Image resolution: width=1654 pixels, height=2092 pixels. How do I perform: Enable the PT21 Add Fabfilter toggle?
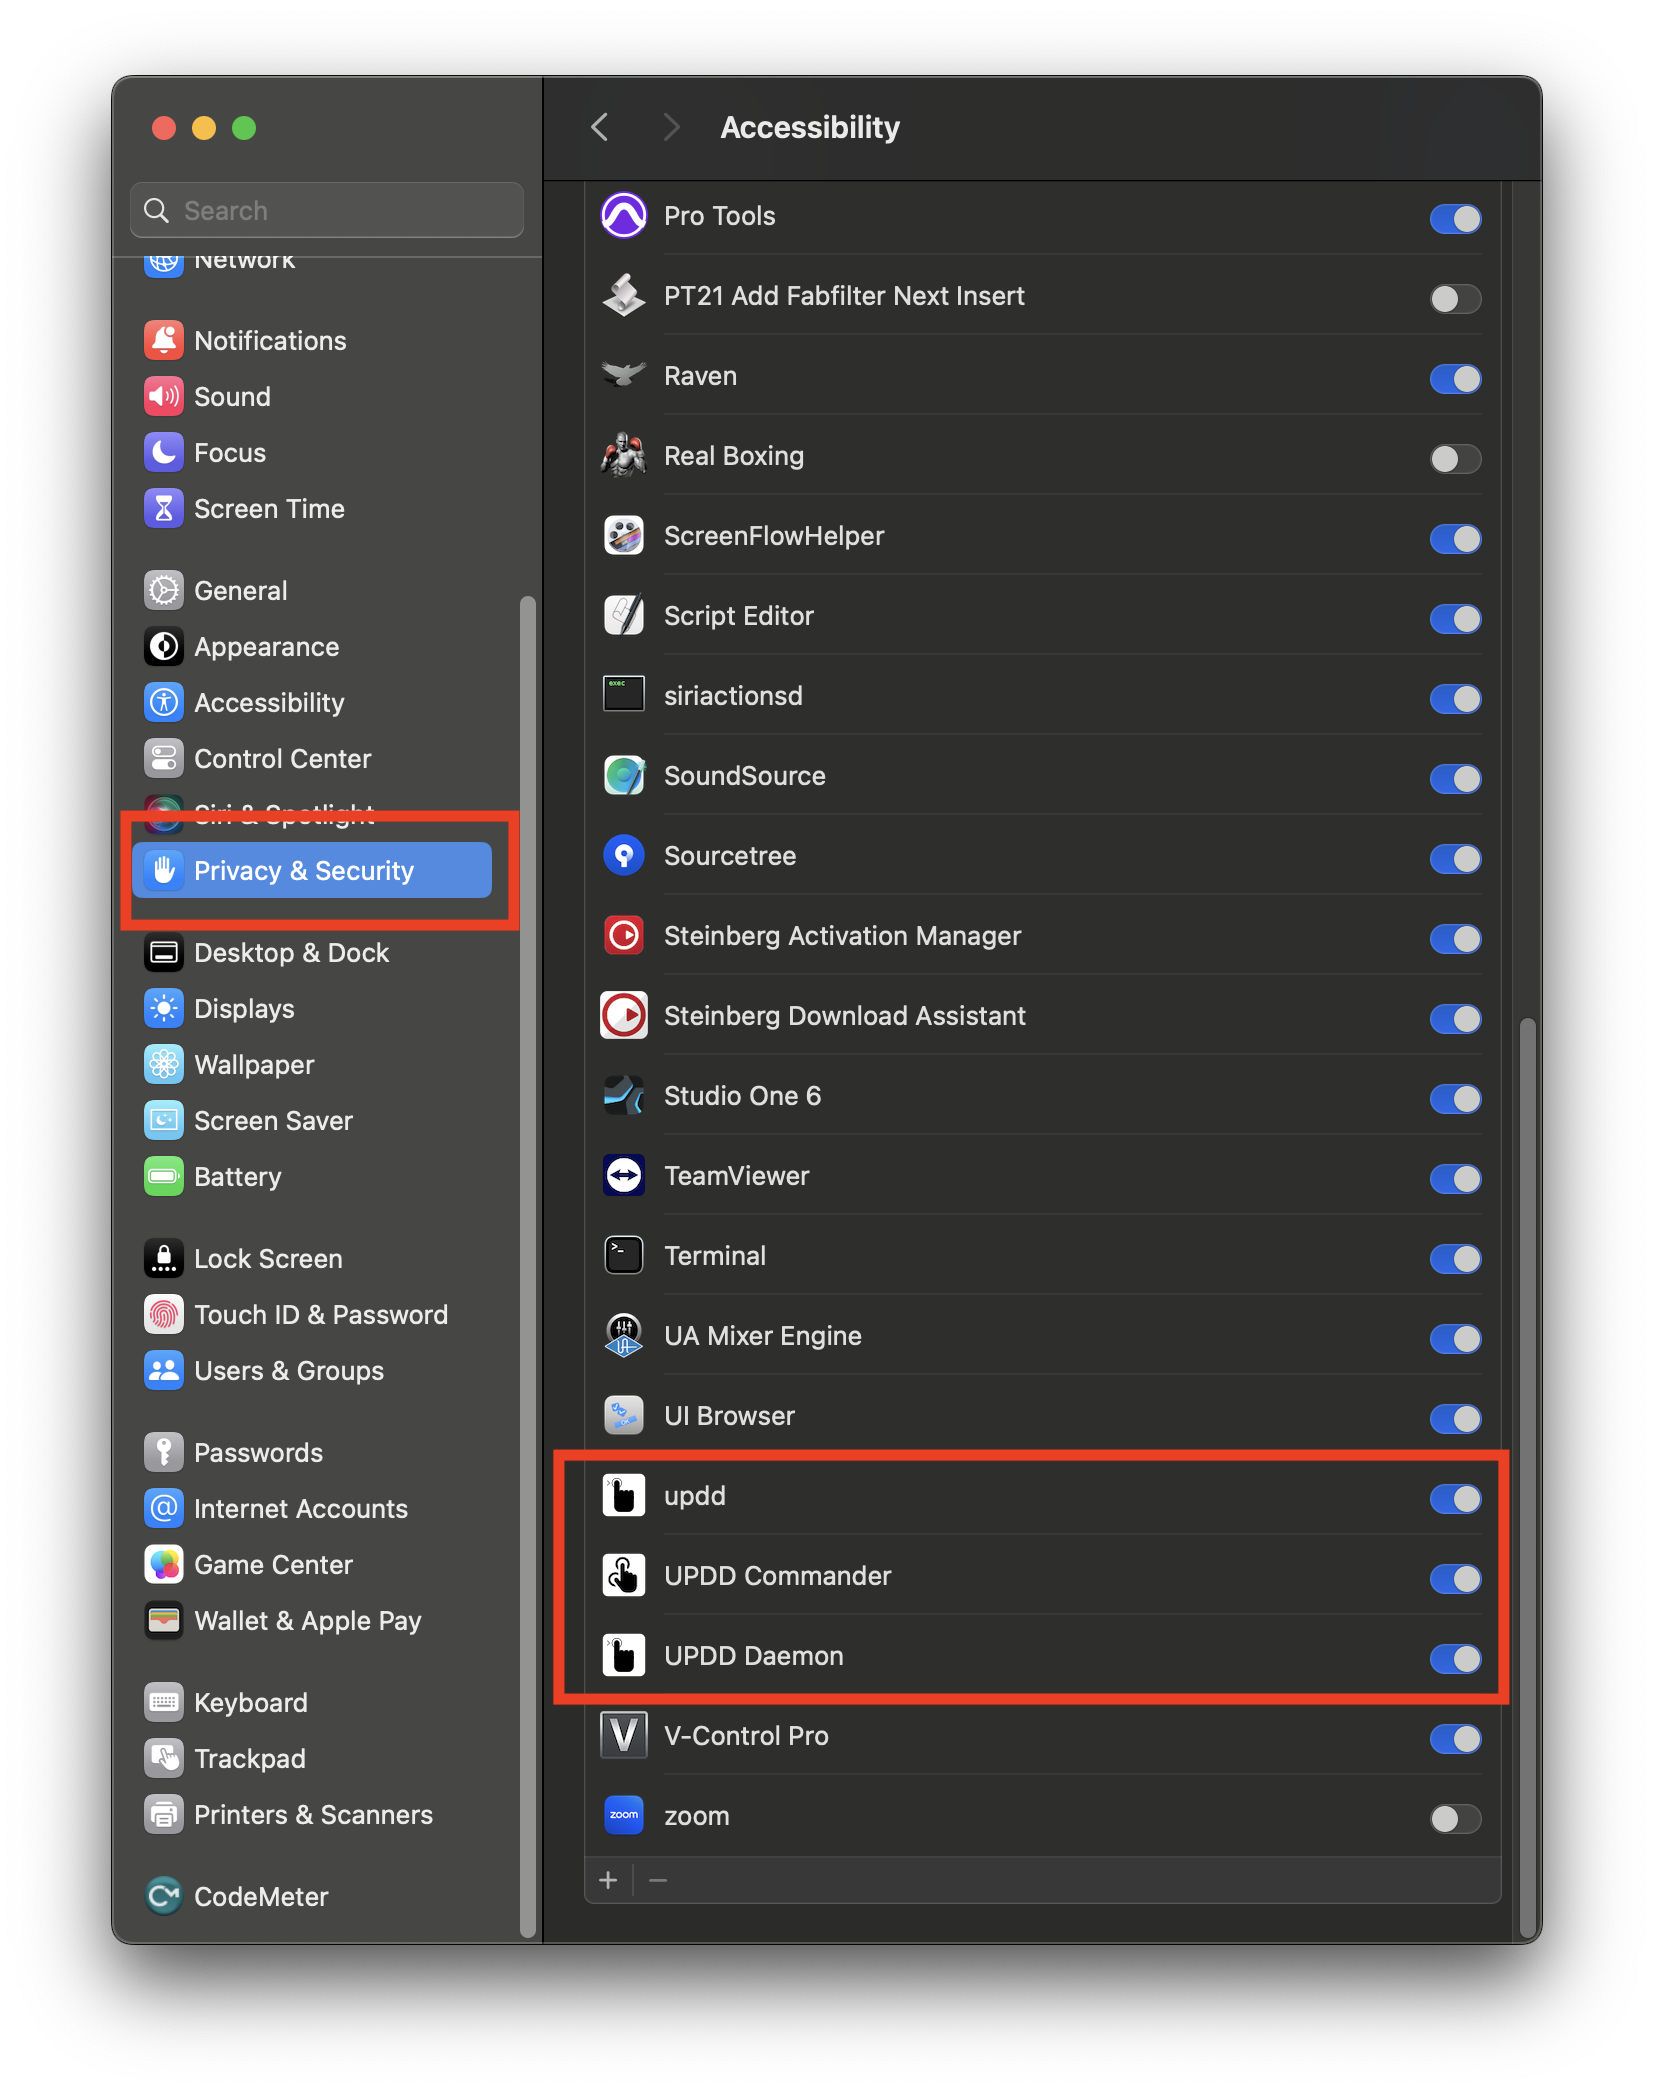click(1455, 298)
